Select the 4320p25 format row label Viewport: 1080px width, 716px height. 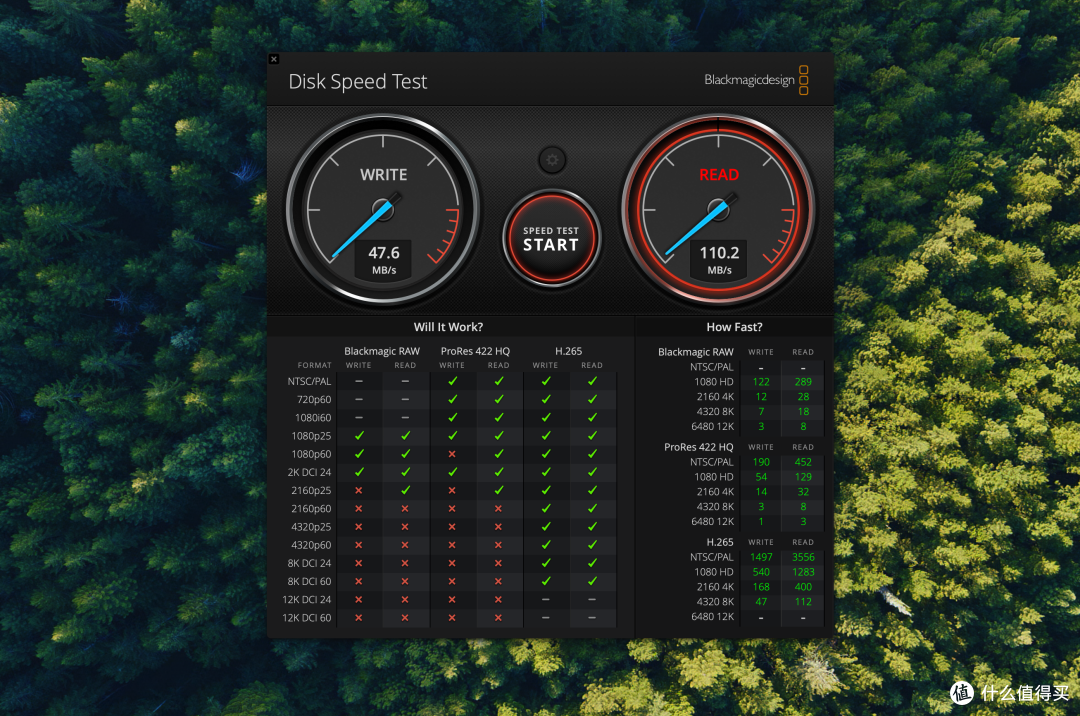click(311, 527)
